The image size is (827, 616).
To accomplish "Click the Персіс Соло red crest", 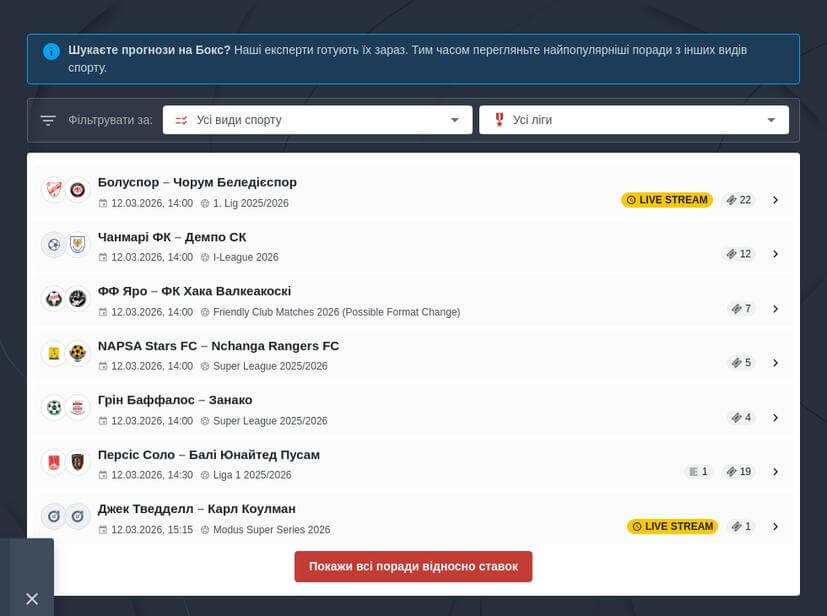I will [x=54, y=462].
